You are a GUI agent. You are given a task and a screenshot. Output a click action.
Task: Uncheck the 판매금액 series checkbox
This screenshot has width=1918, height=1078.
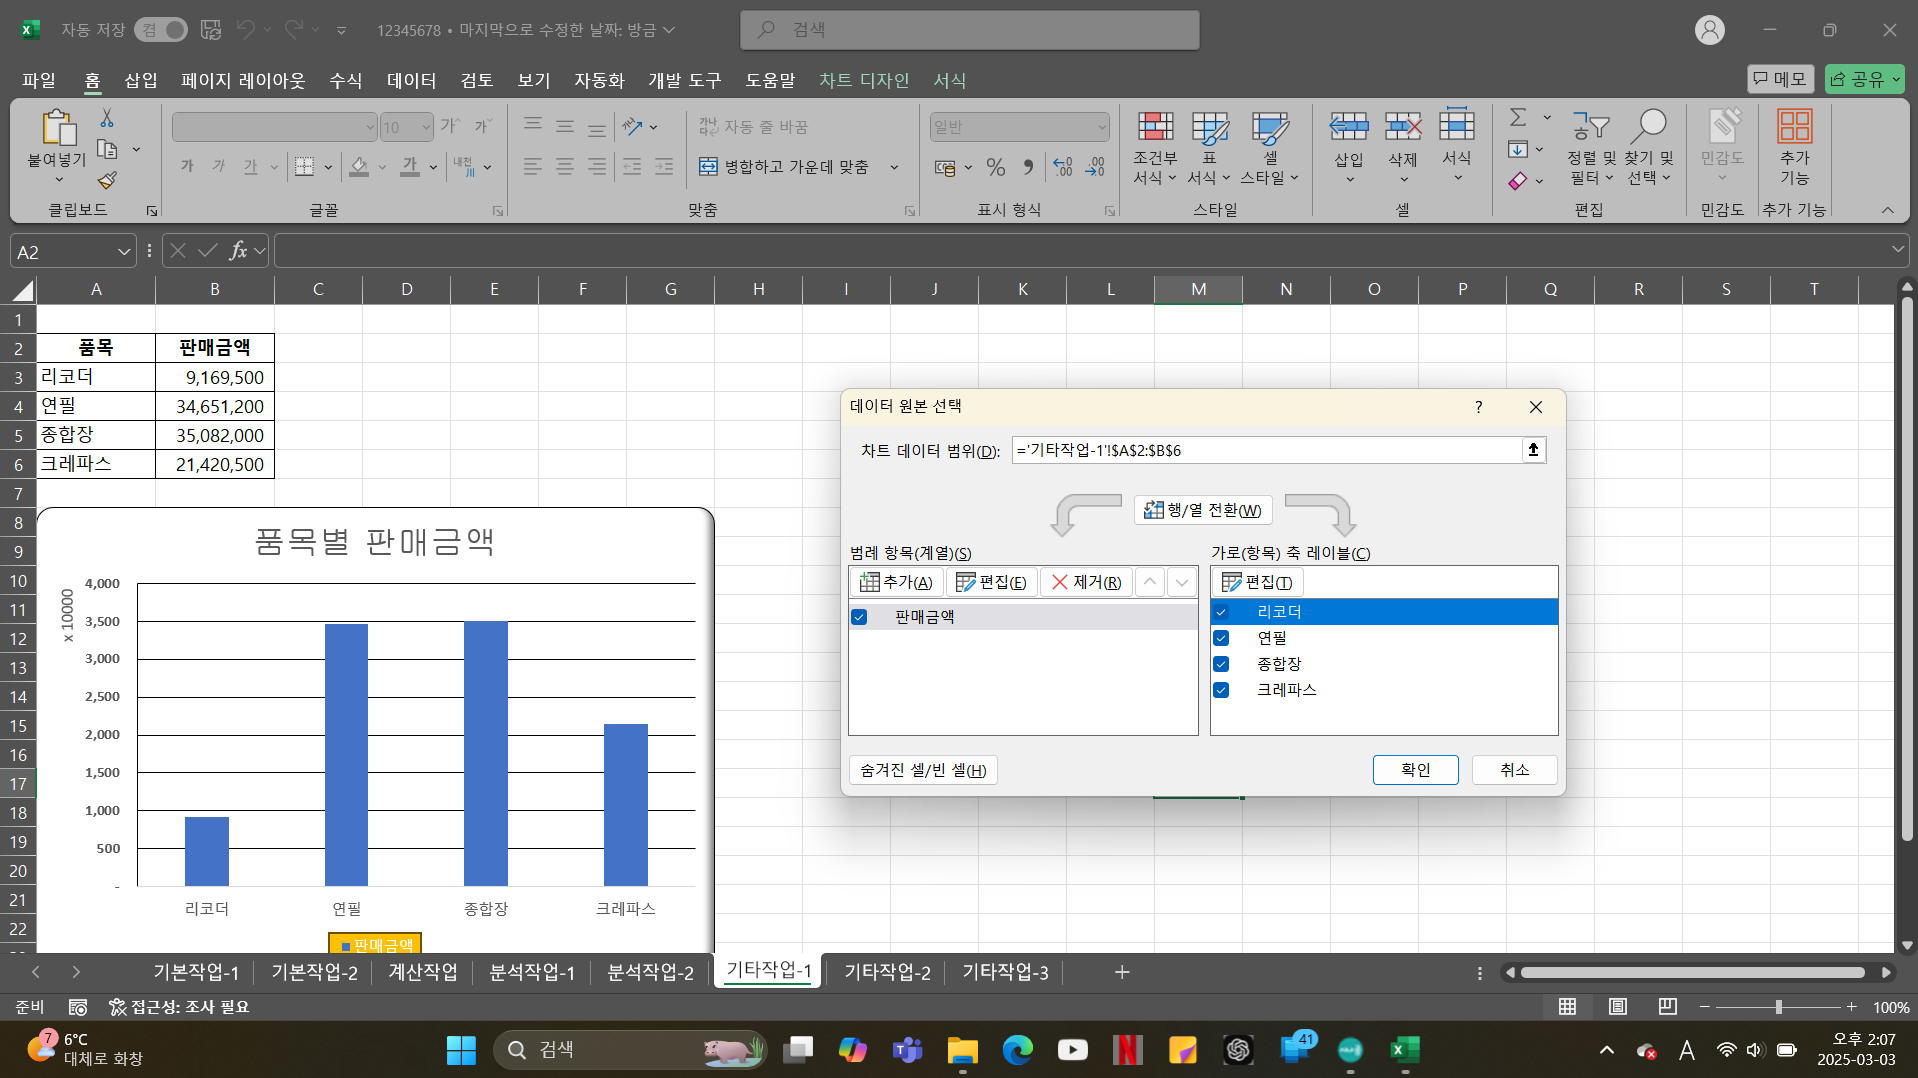coord(859,617)
